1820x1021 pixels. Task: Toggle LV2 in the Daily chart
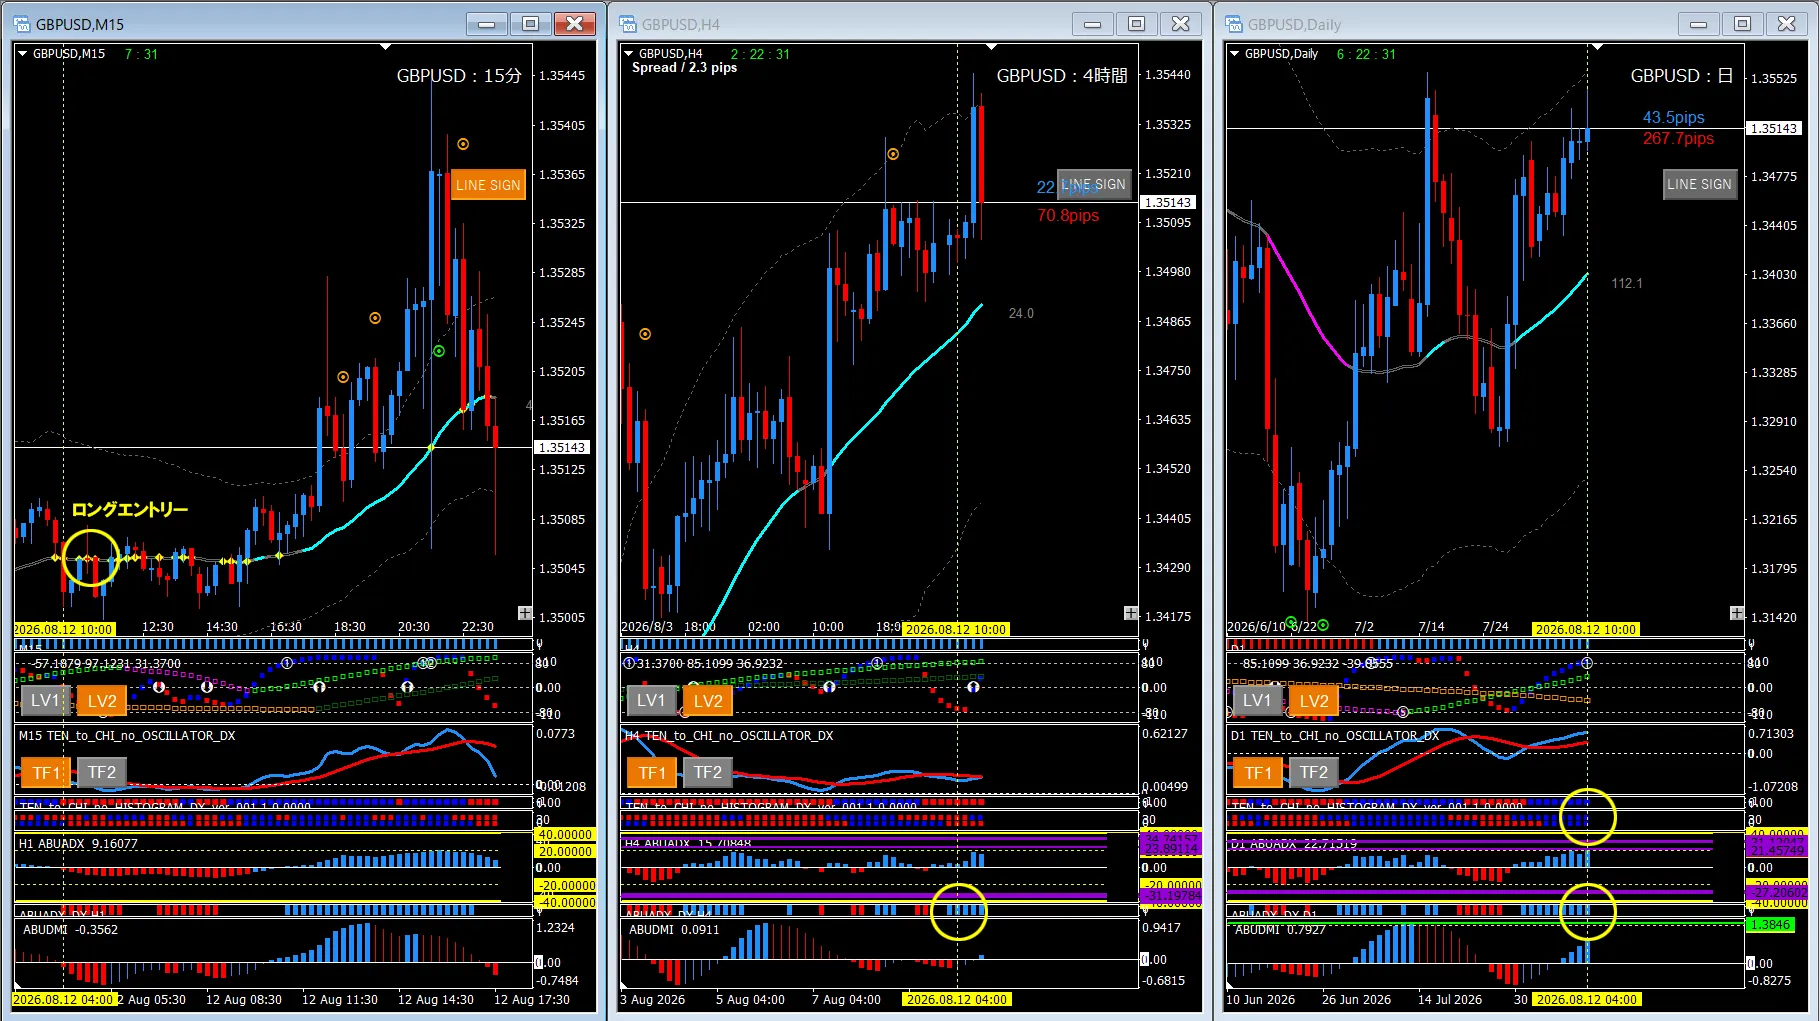click(1314, 700)
